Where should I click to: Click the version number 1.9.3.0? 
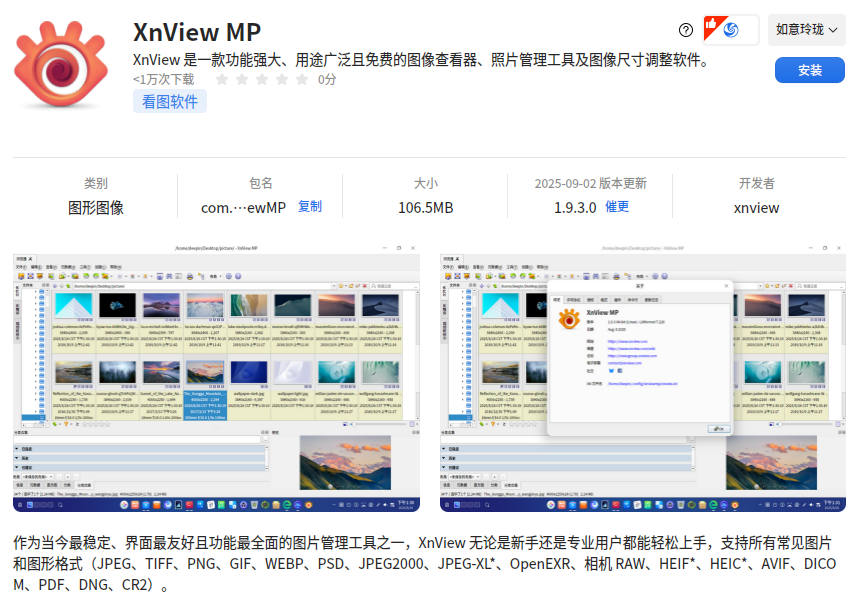click(x=575, y=208)
